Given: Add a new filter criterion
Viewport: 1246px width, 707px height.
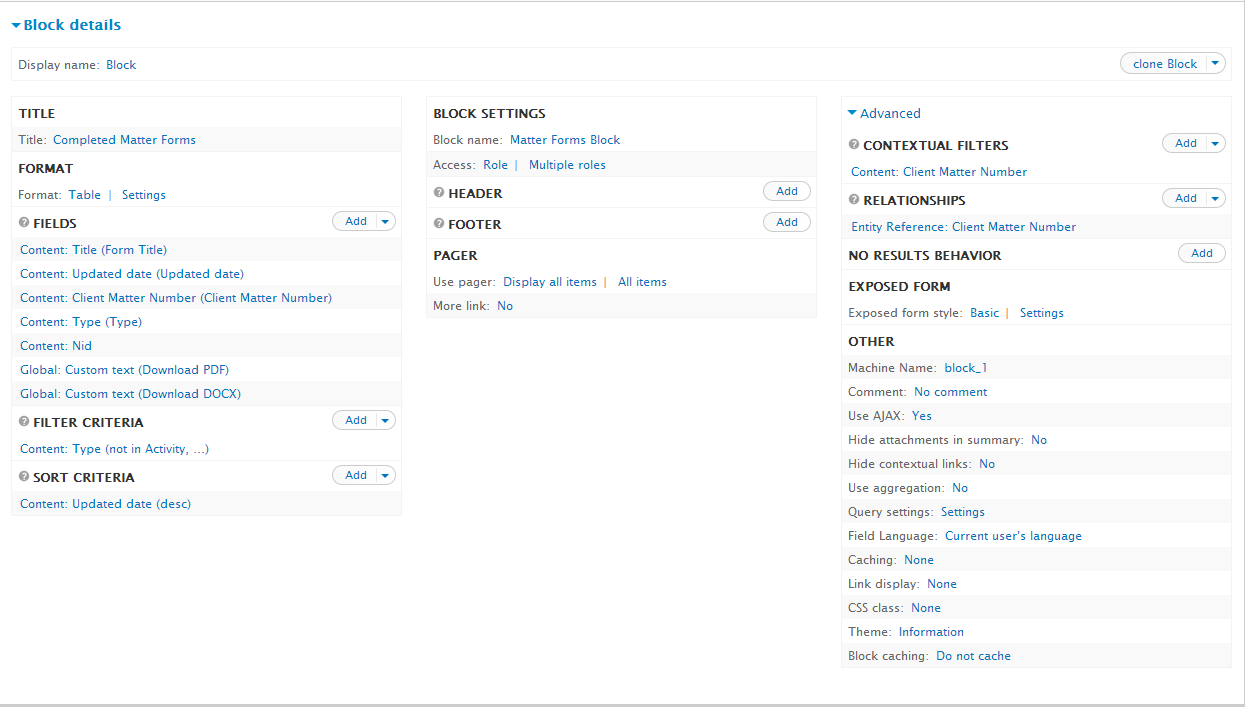Looking at the screenshot, I should coord(356,420).
